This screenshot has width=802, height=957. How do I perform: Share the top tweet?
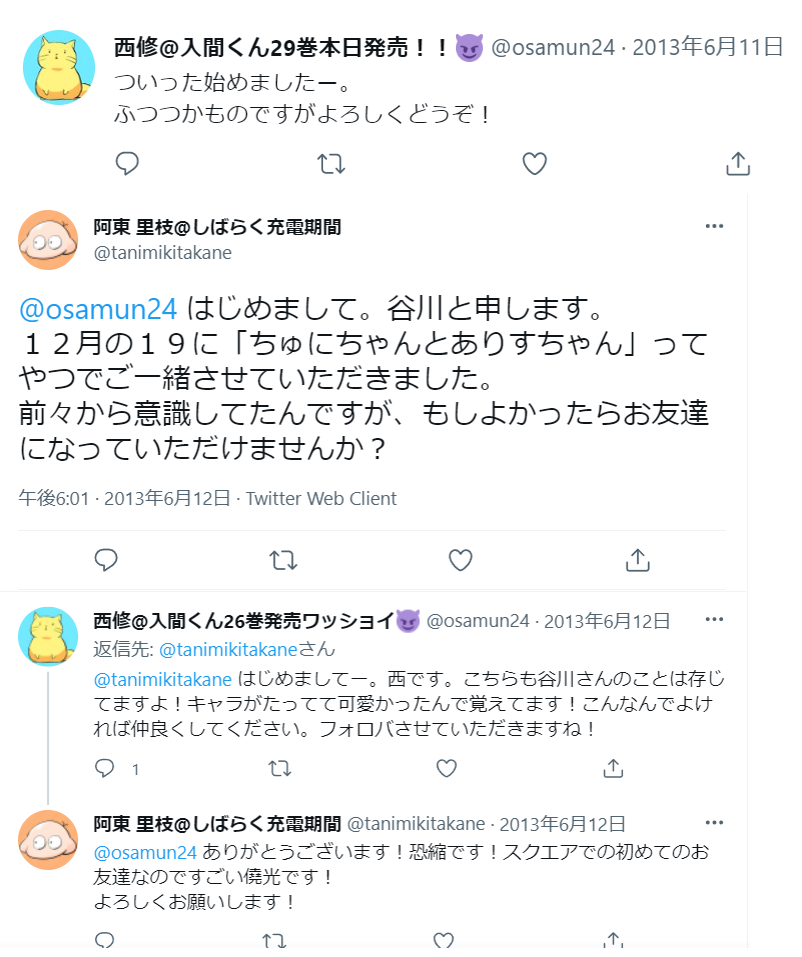[737, 163]
